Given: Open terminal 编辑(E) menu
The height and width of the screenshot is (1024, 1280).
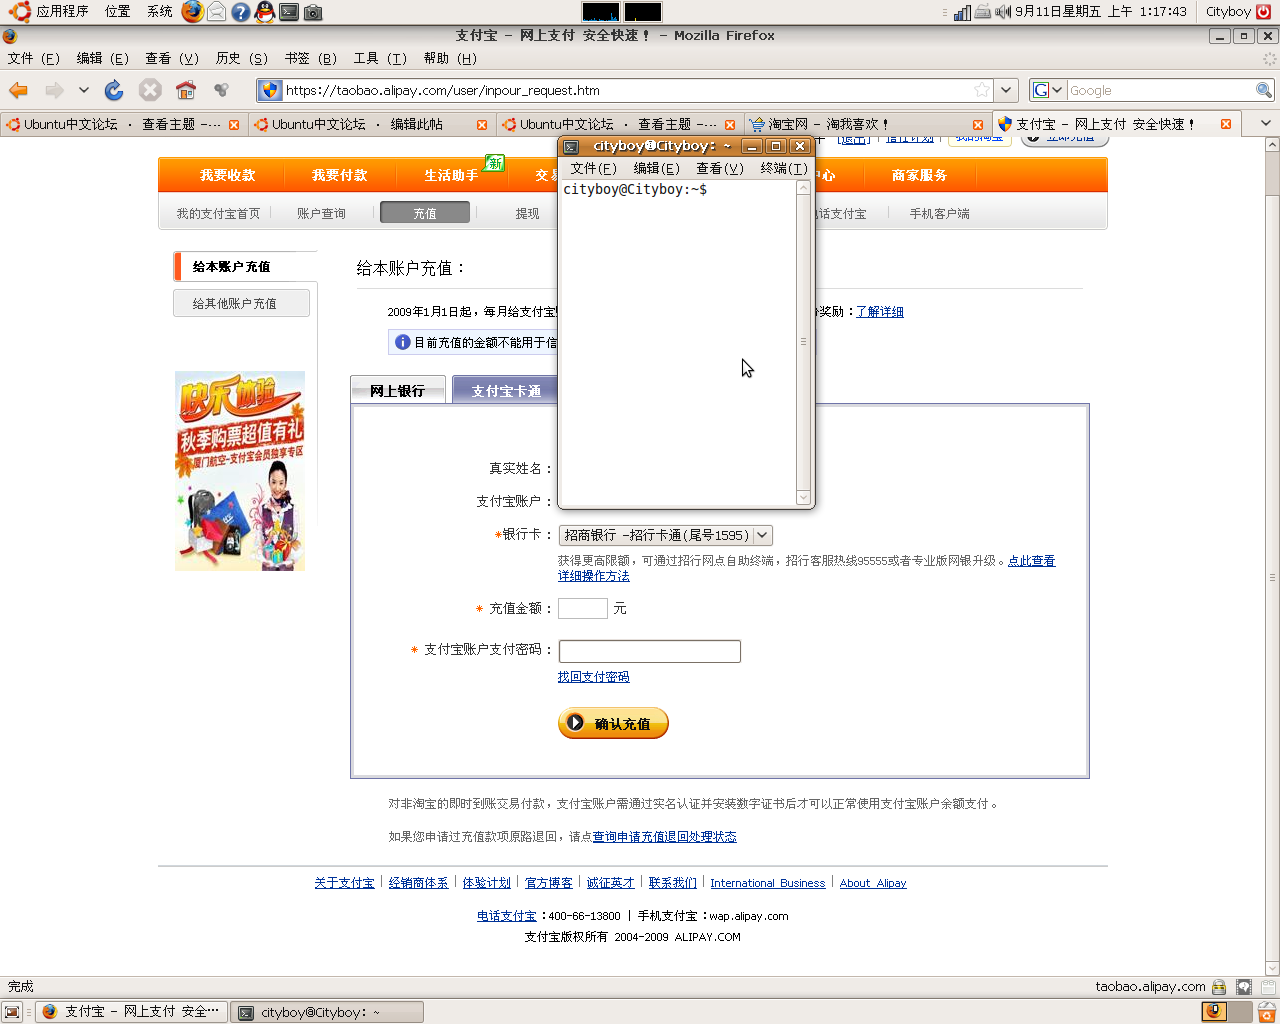Looking at the screenshot, I should 656,168.
